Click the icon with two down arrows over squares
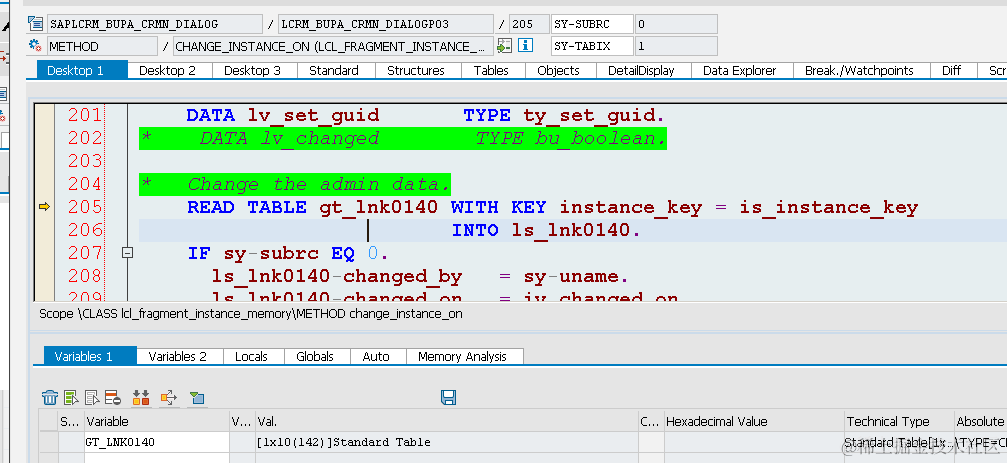This screenshot has height=463, width=1007. pyautogui.click(x=141, y=398)
